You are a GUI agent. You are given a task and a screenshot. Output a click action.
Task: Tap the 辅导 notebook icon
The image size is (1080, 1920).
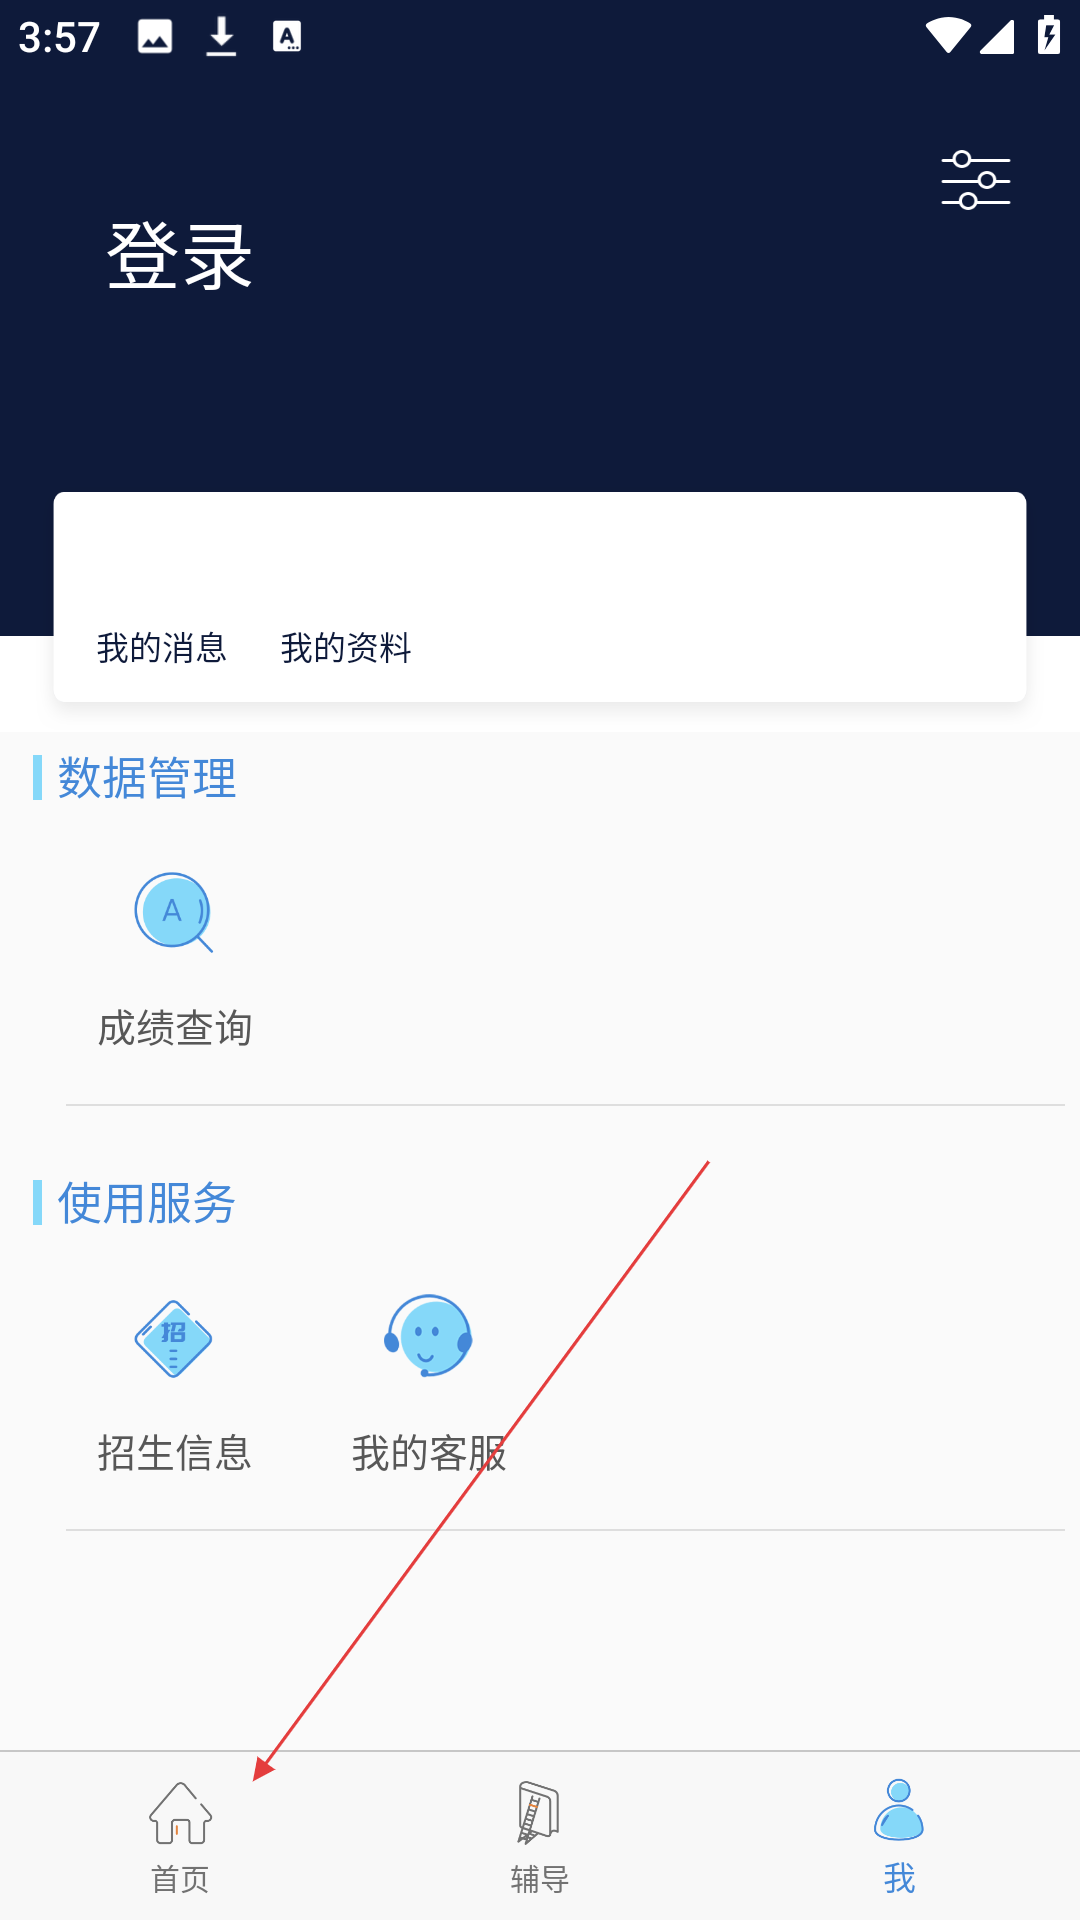click(x=539, y=1812)
